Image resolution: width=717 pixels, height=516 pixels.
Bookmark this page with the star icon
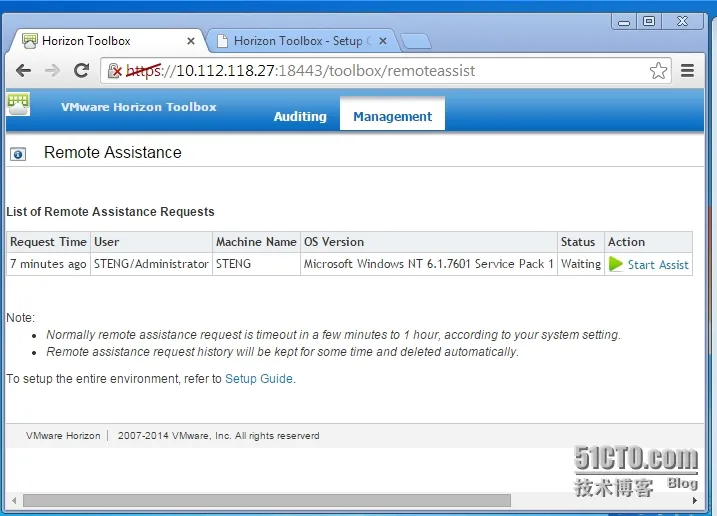658,70
